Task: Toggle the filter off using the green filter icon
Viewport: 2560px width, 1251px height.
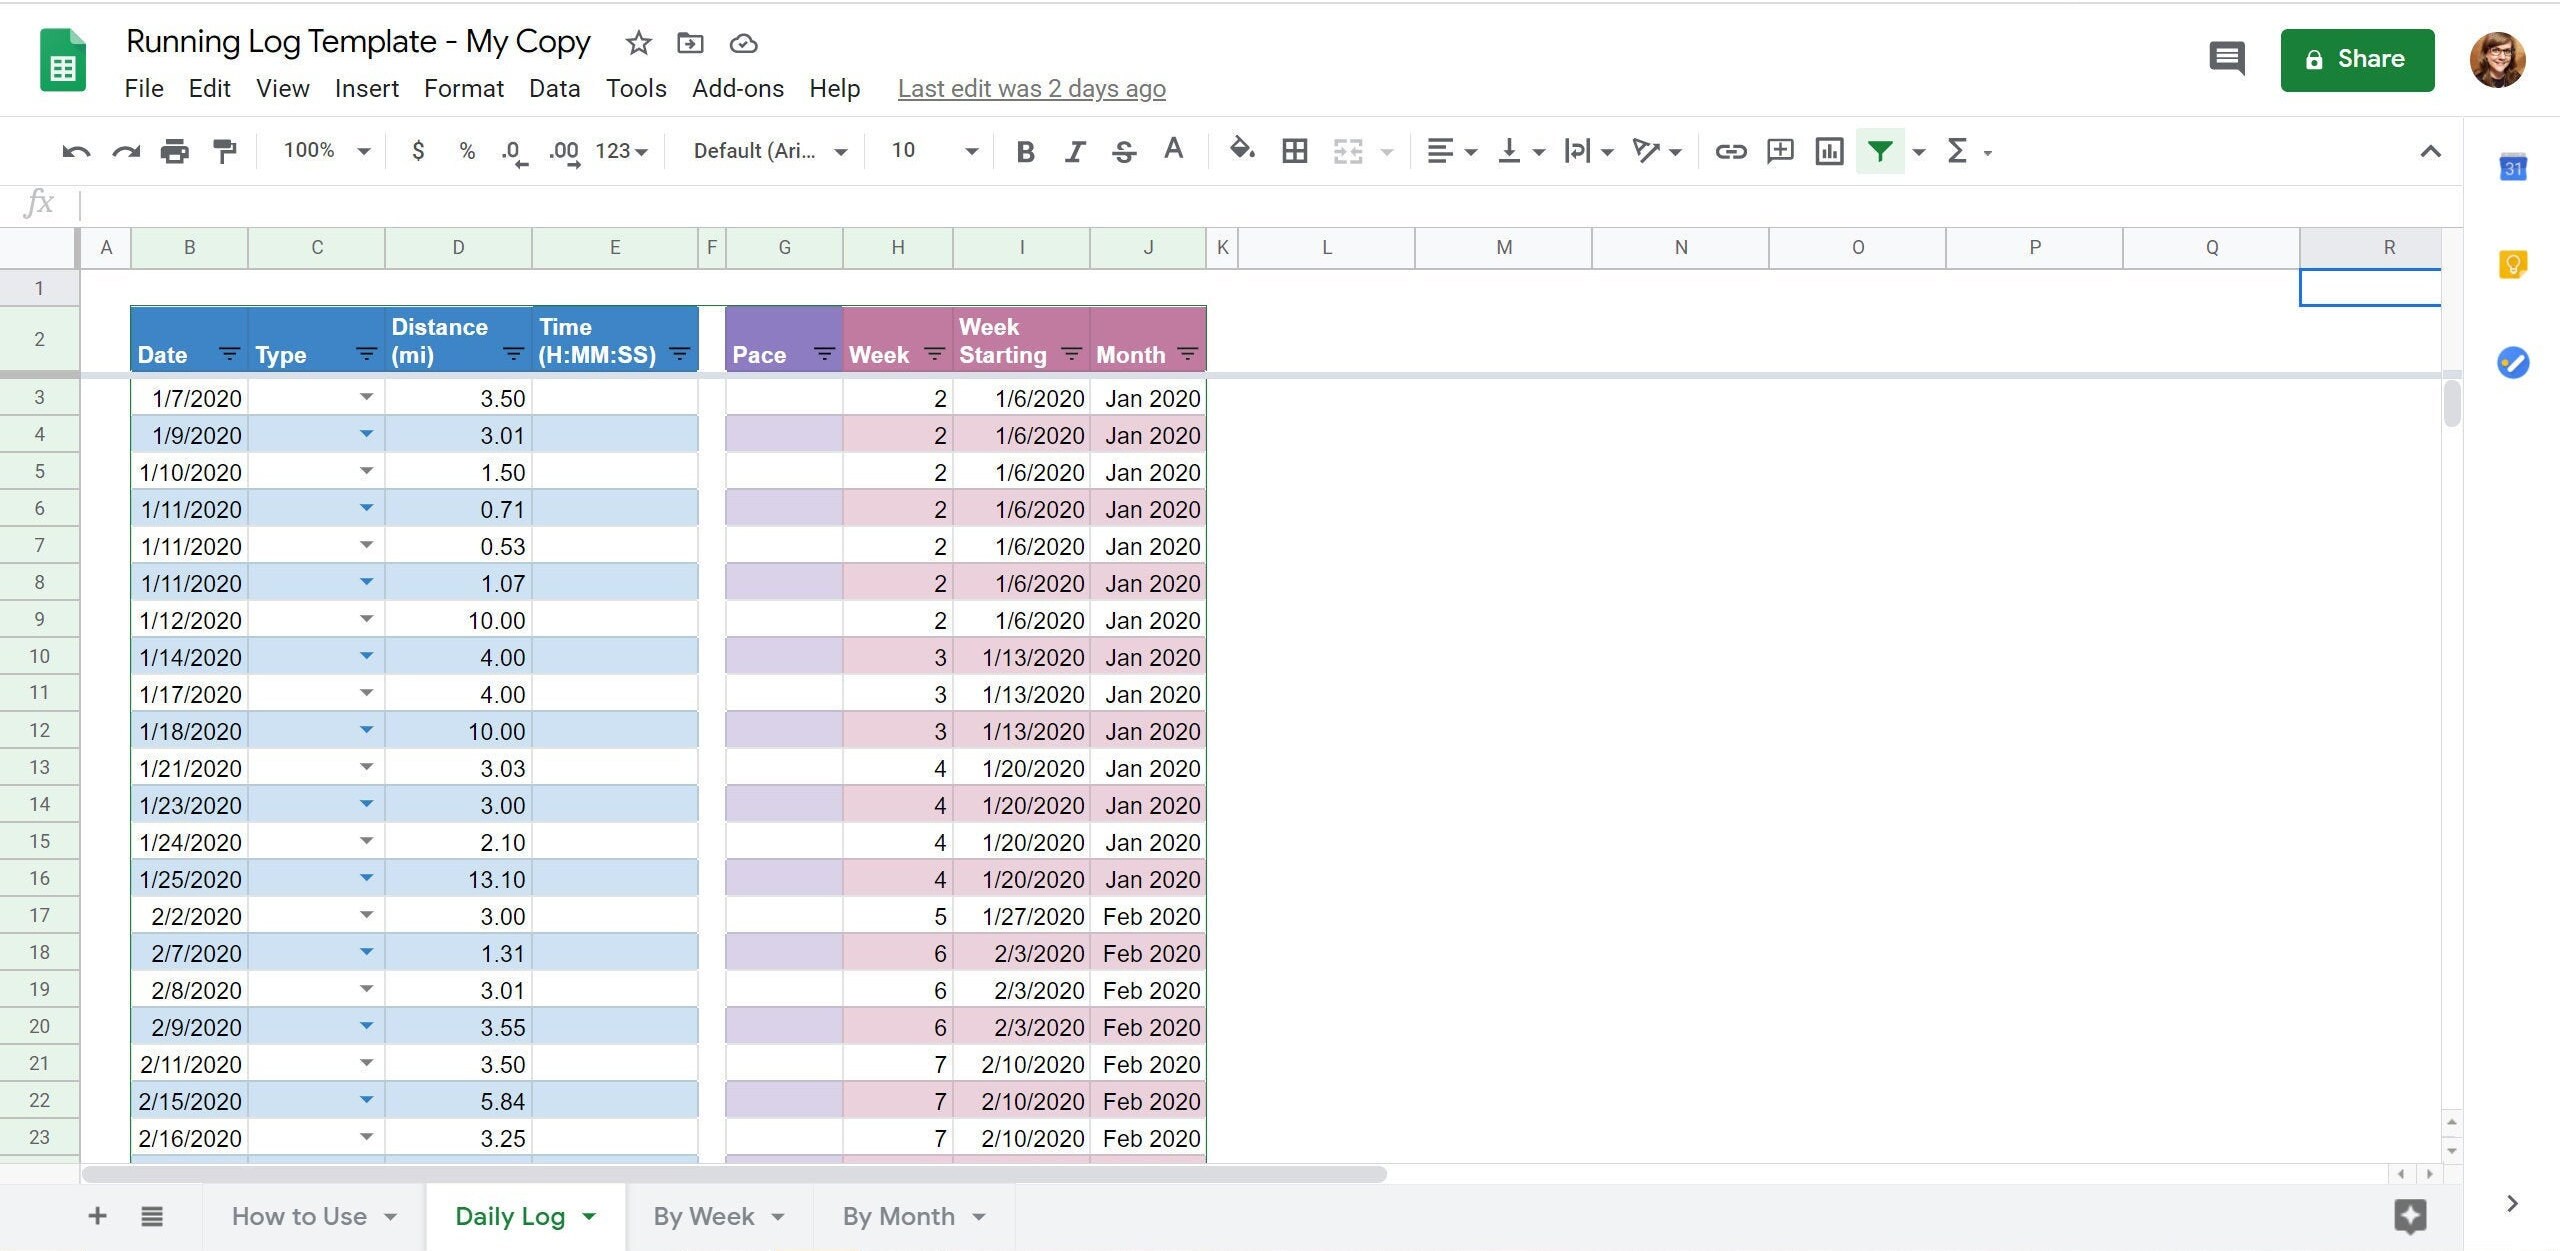Action: tap(1880, 151)
